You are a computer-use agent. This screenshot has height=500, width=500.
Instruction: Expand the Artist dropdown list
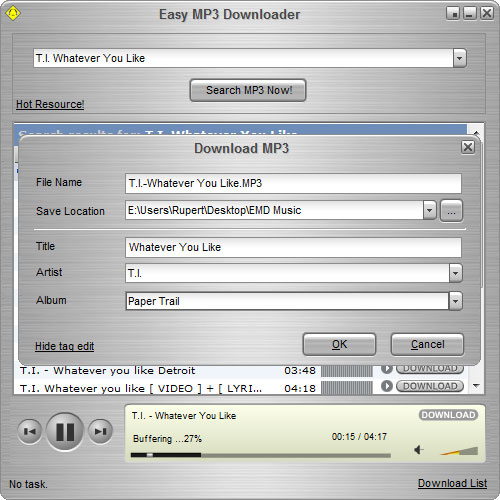point(455,273)
